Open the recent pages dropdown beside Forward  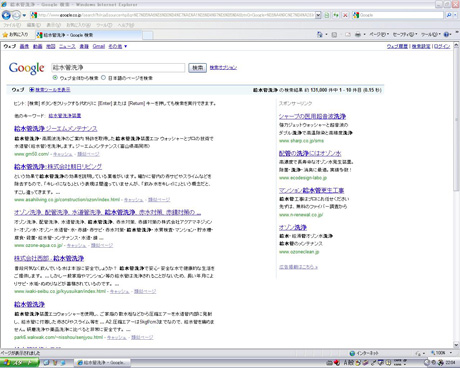click(24, 15)
